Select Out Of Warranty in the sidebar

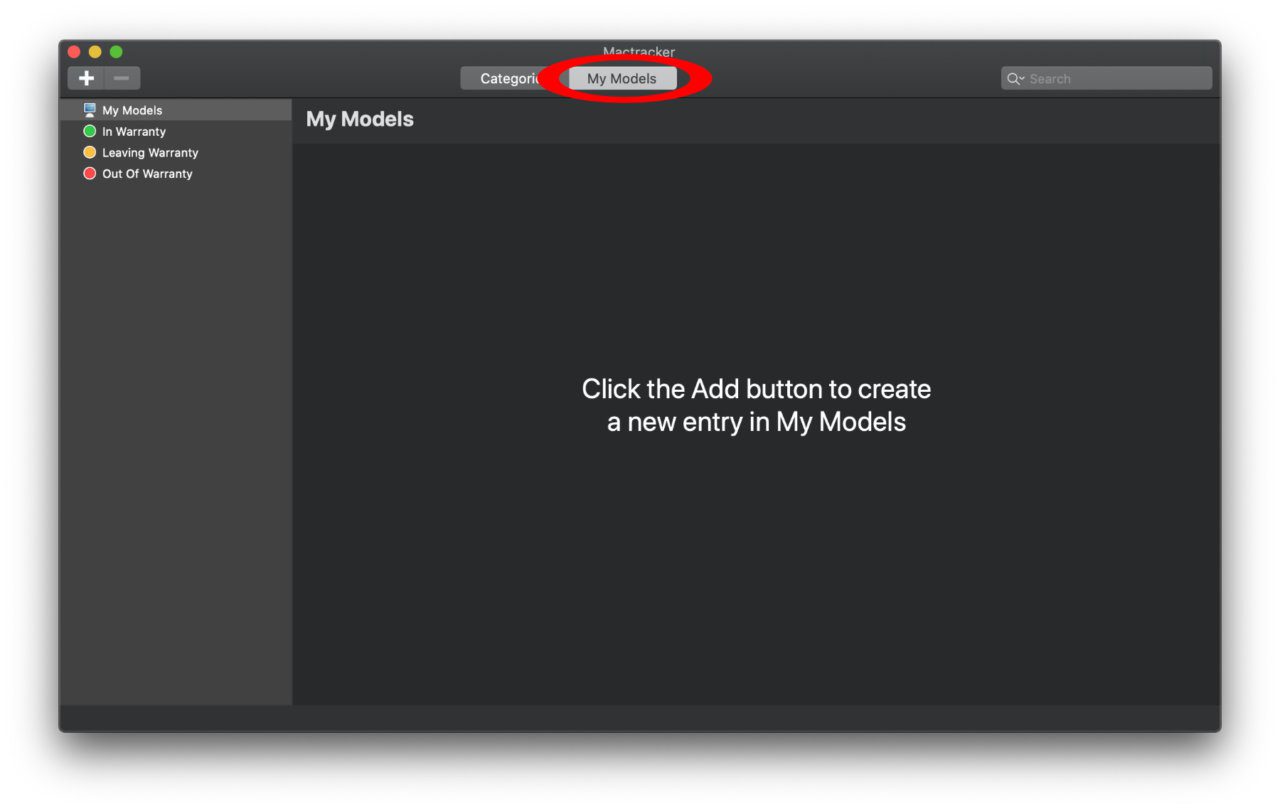[x=175, y=173]
